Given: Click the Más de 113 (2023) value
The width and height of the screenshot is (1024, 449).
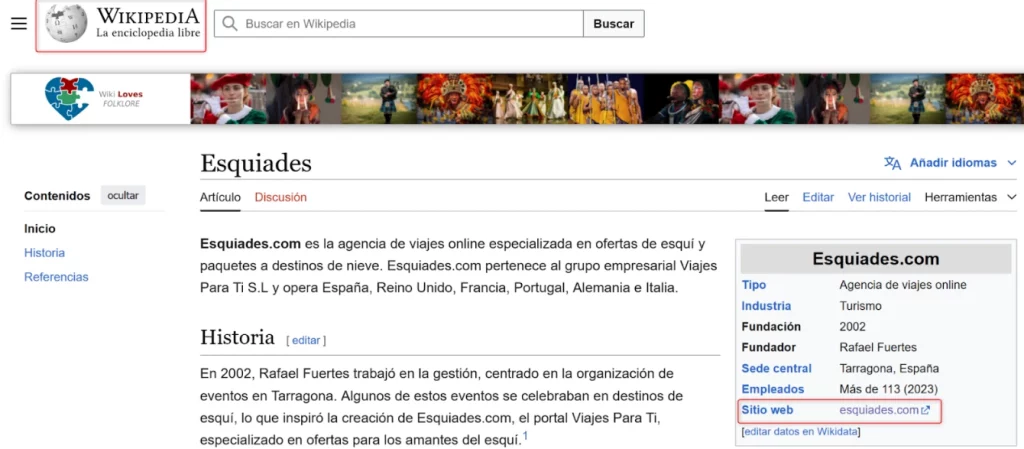Looking at the screenshot, I should point(887,390).
